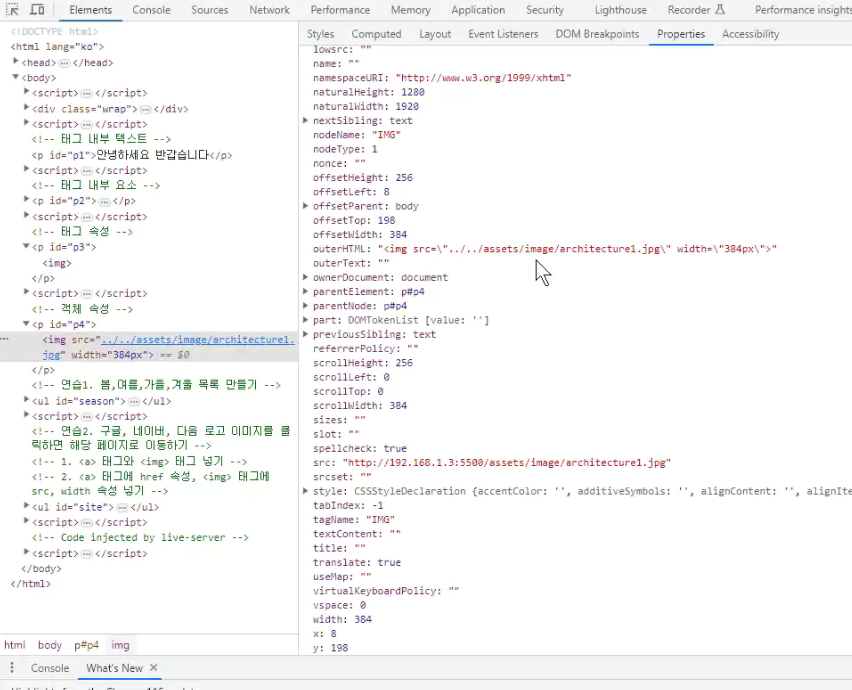Select the img node inside p3
This screenshot has width=852, height=690.
[x=57, y=263]
